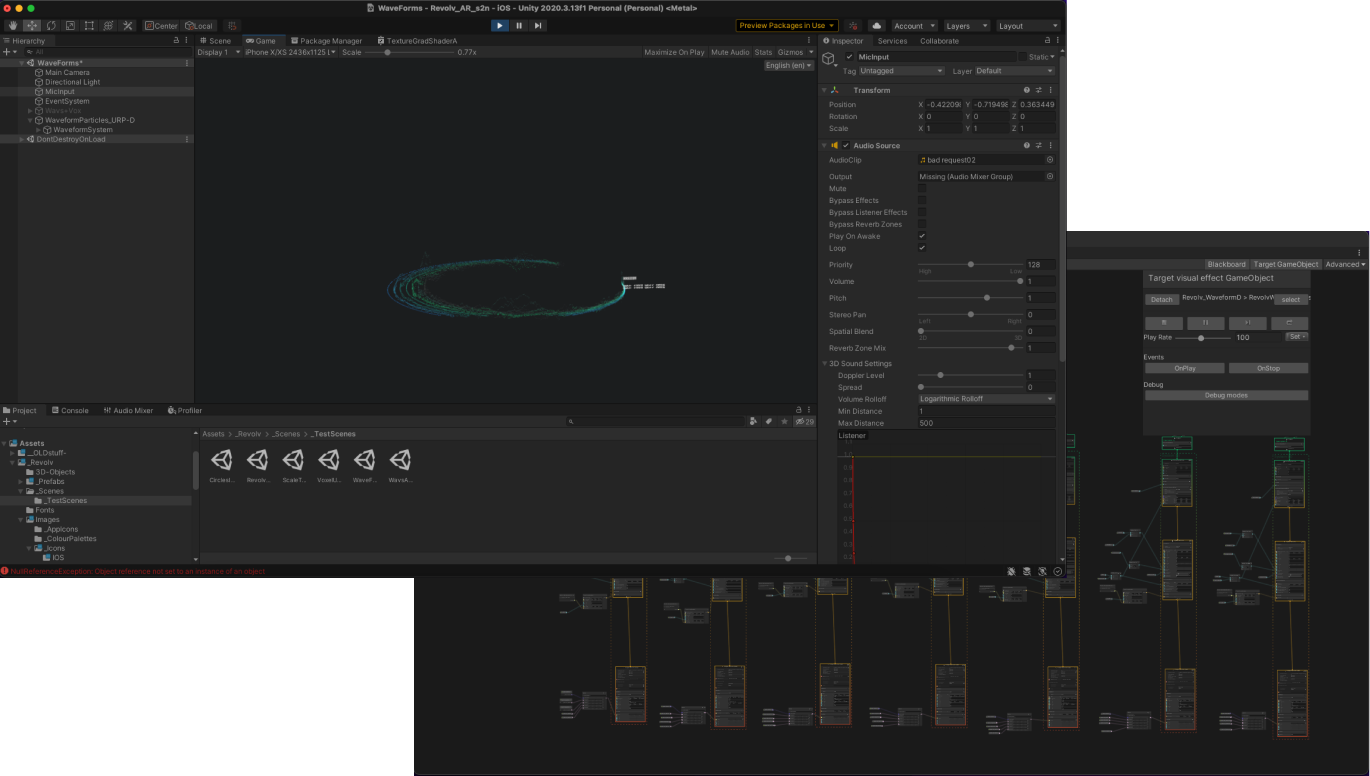Pause the game with the Pause button

tap(519, 25)
